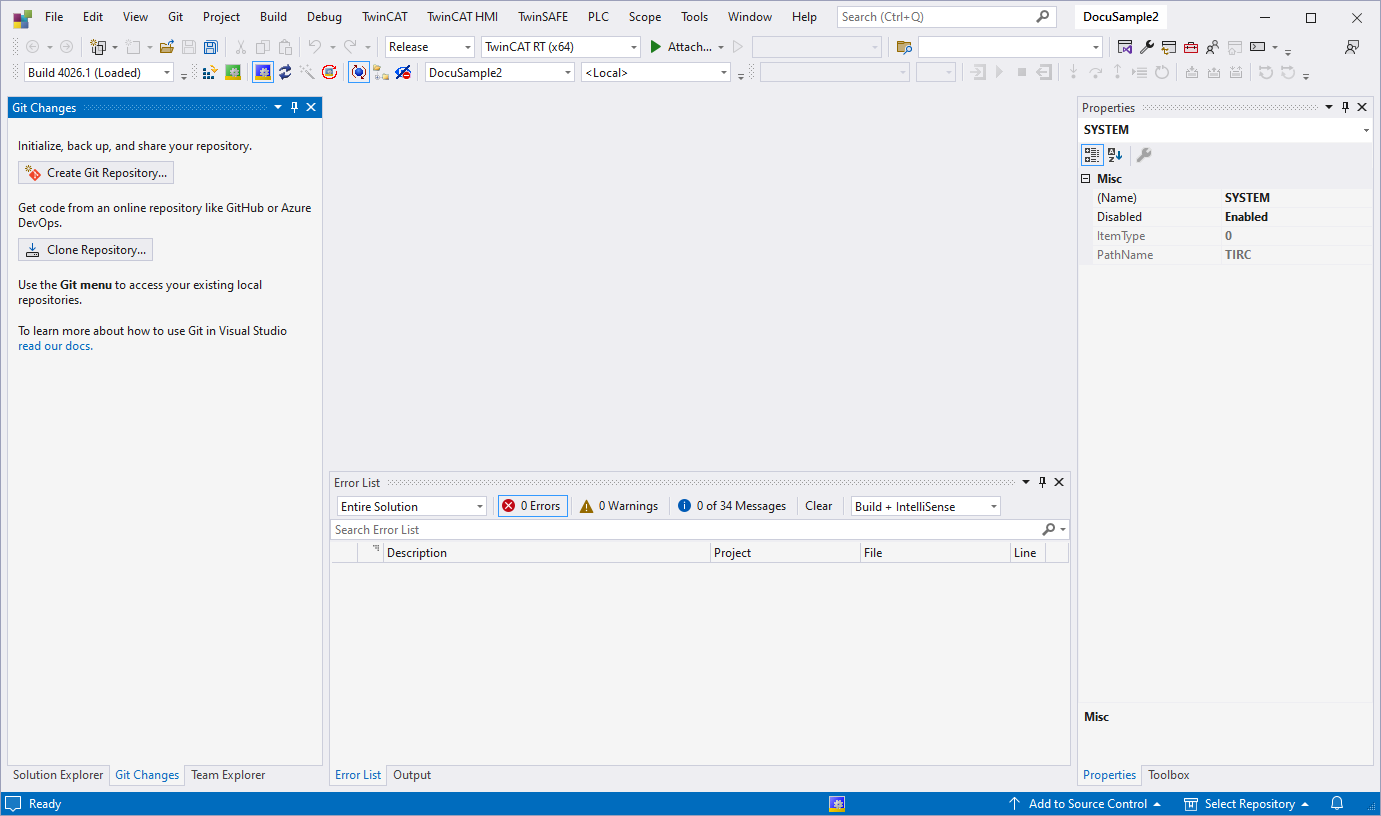Switch Properties to Alphabetical sorting
This screenshot has height=816, width=1381.
[1115, 155]
